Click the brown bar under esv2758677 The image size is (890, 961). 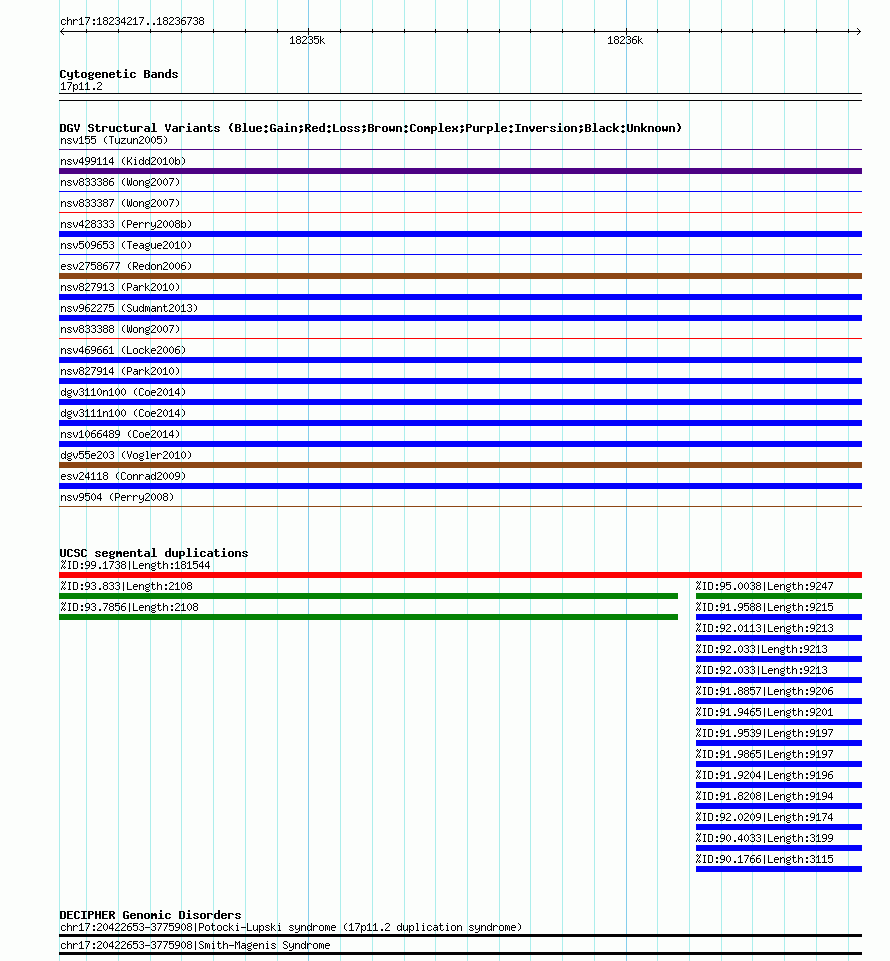pyautogui.click(x=460, y=276)
